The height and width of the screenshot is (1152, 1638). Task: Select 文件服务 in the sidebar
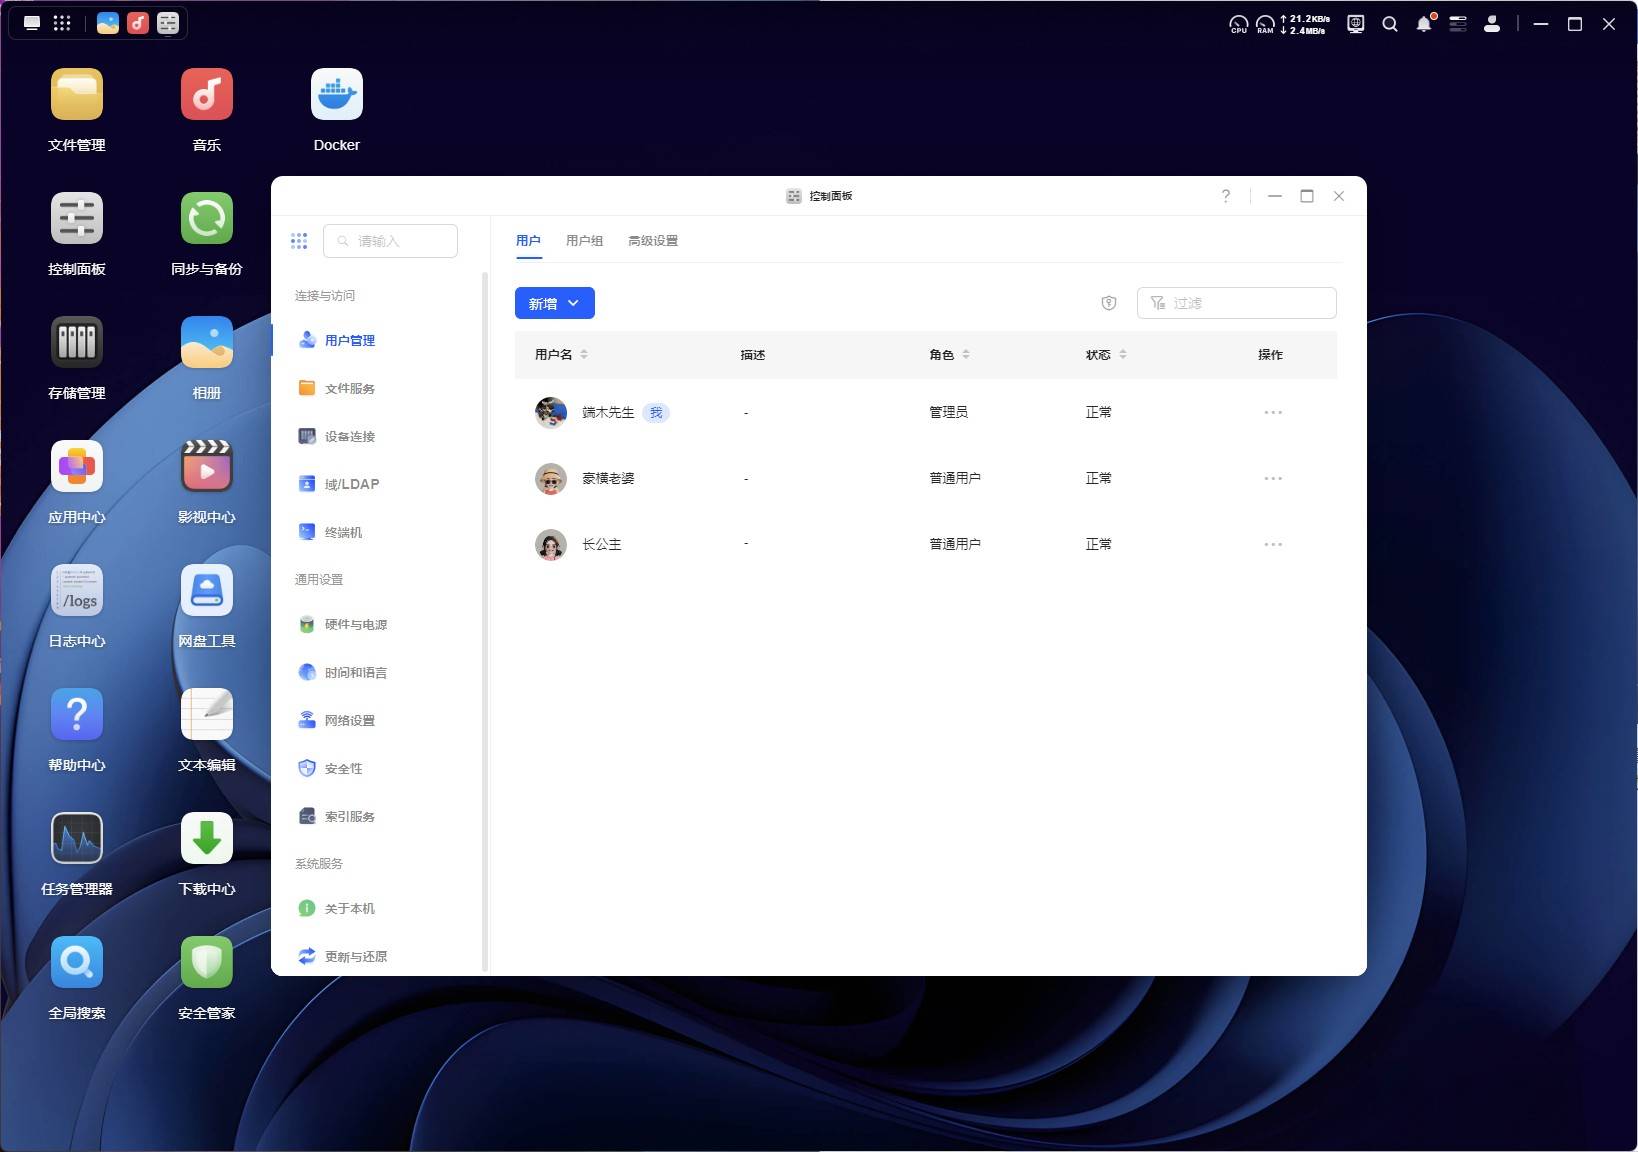349,388
